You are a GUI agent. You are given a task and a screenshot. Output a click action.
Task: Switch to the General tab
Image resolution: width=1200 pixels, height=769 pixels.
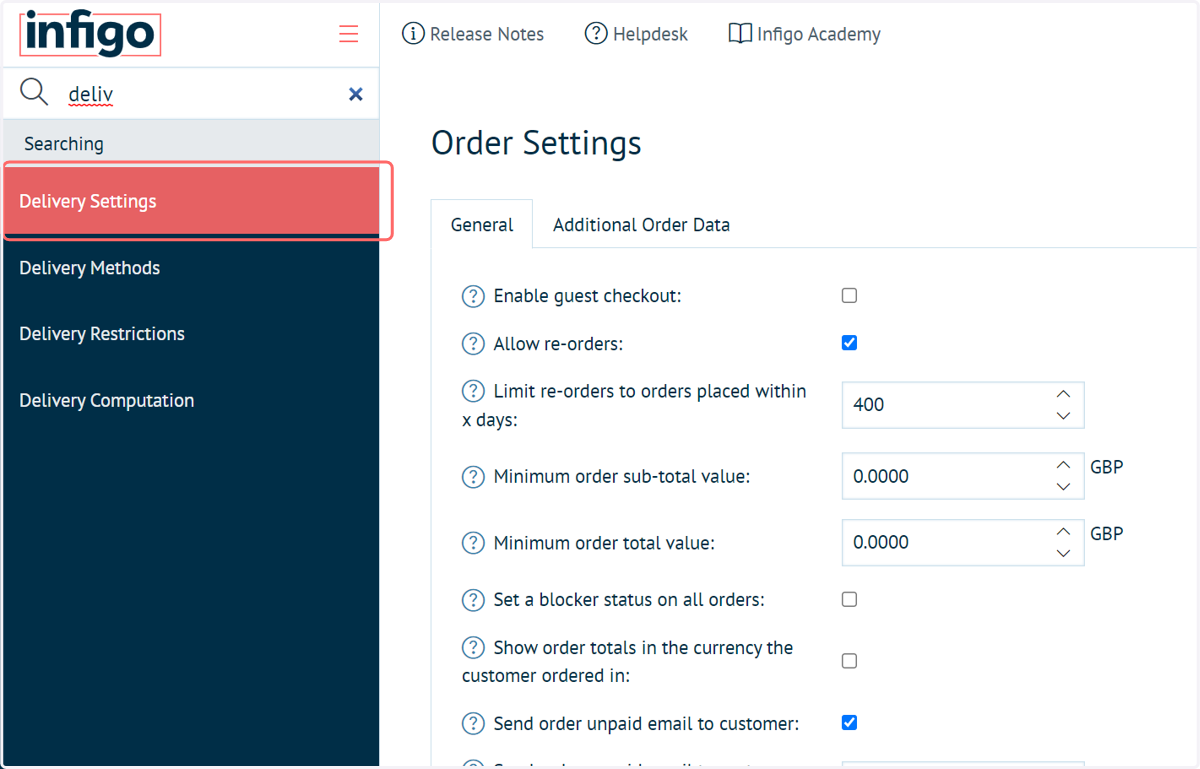tap(482, 225)
